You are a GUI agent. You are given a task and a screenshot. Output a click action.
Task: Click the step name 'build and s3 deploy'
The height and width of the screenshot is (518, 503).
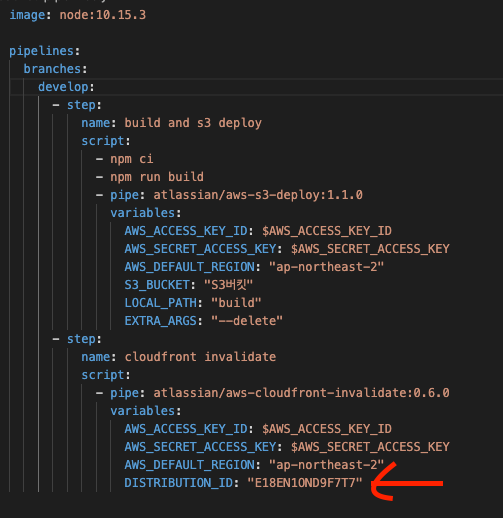193,123
